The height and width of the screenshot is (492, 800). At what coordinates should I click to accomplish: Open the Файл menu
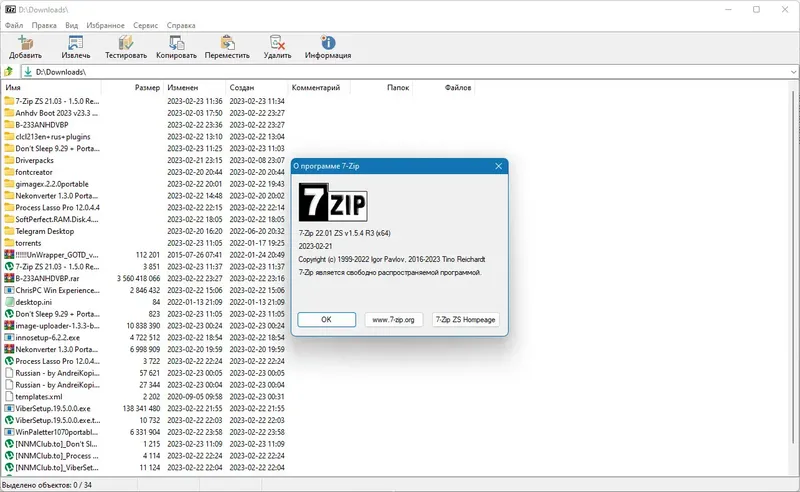tap(14, 25)
